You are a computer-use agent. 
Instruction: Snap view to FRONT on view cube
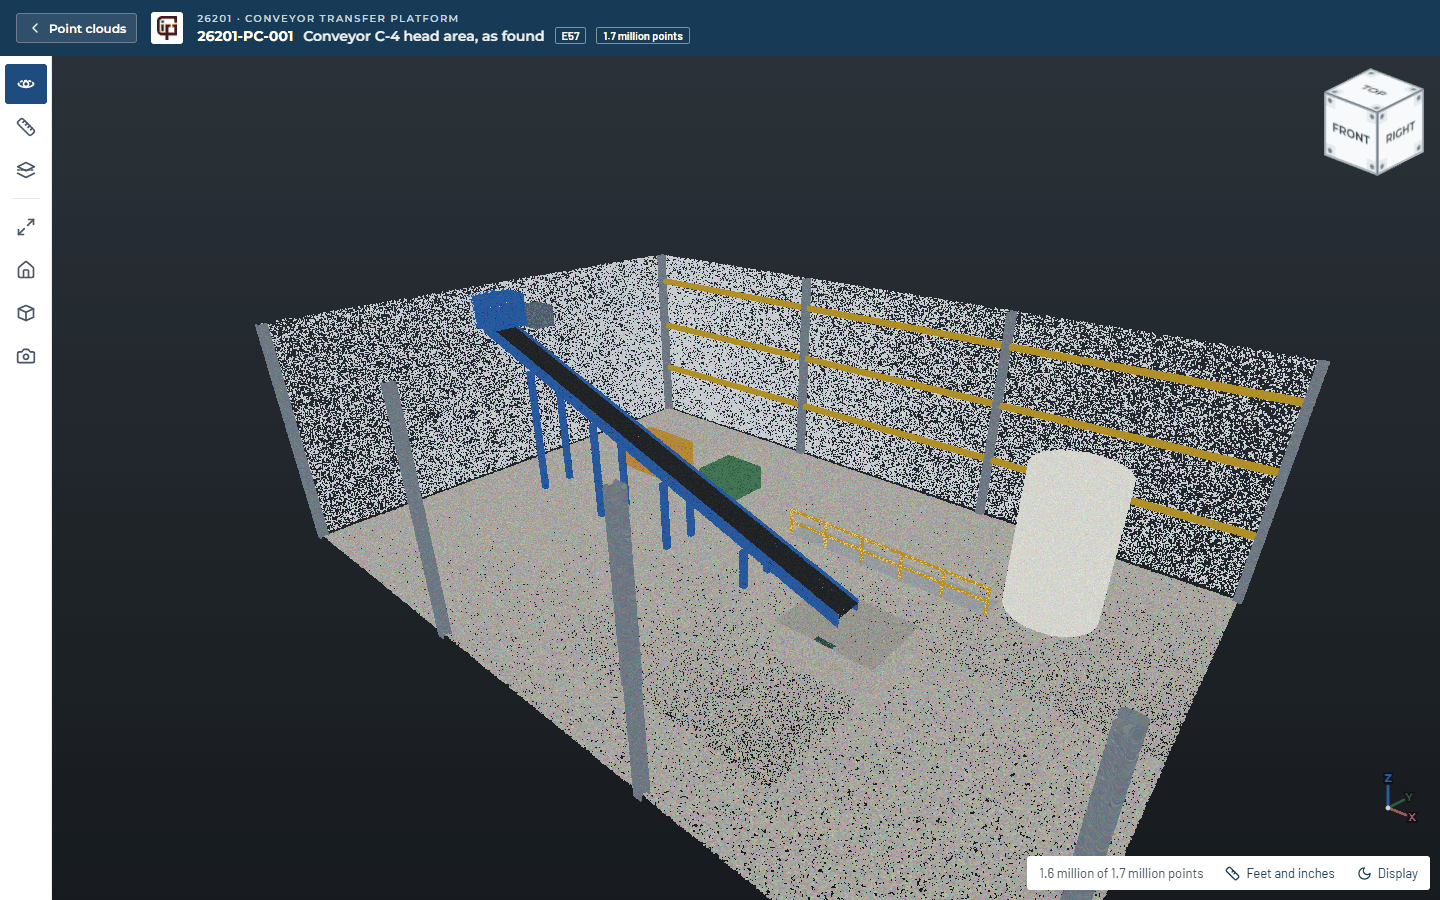pos(1350,134)
